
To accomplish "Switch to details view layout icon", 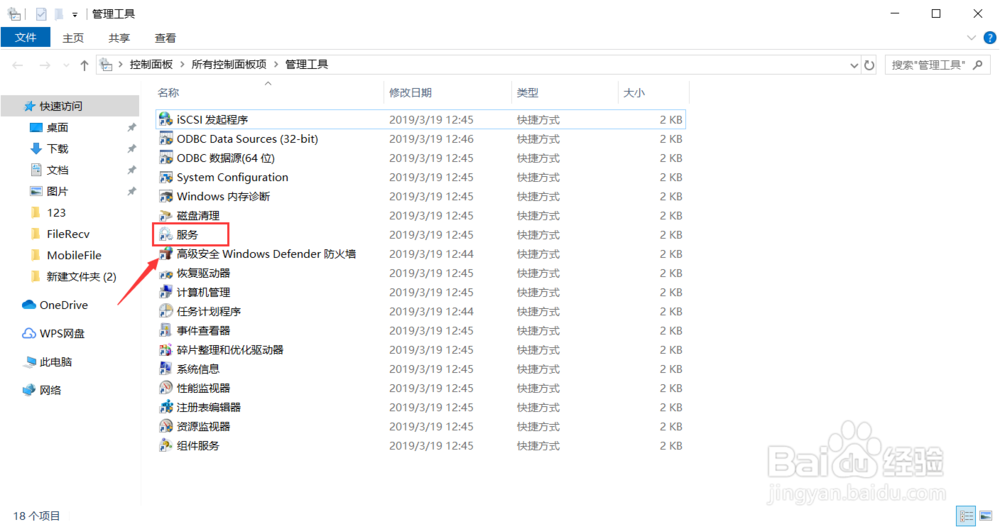I will (966, 516).
